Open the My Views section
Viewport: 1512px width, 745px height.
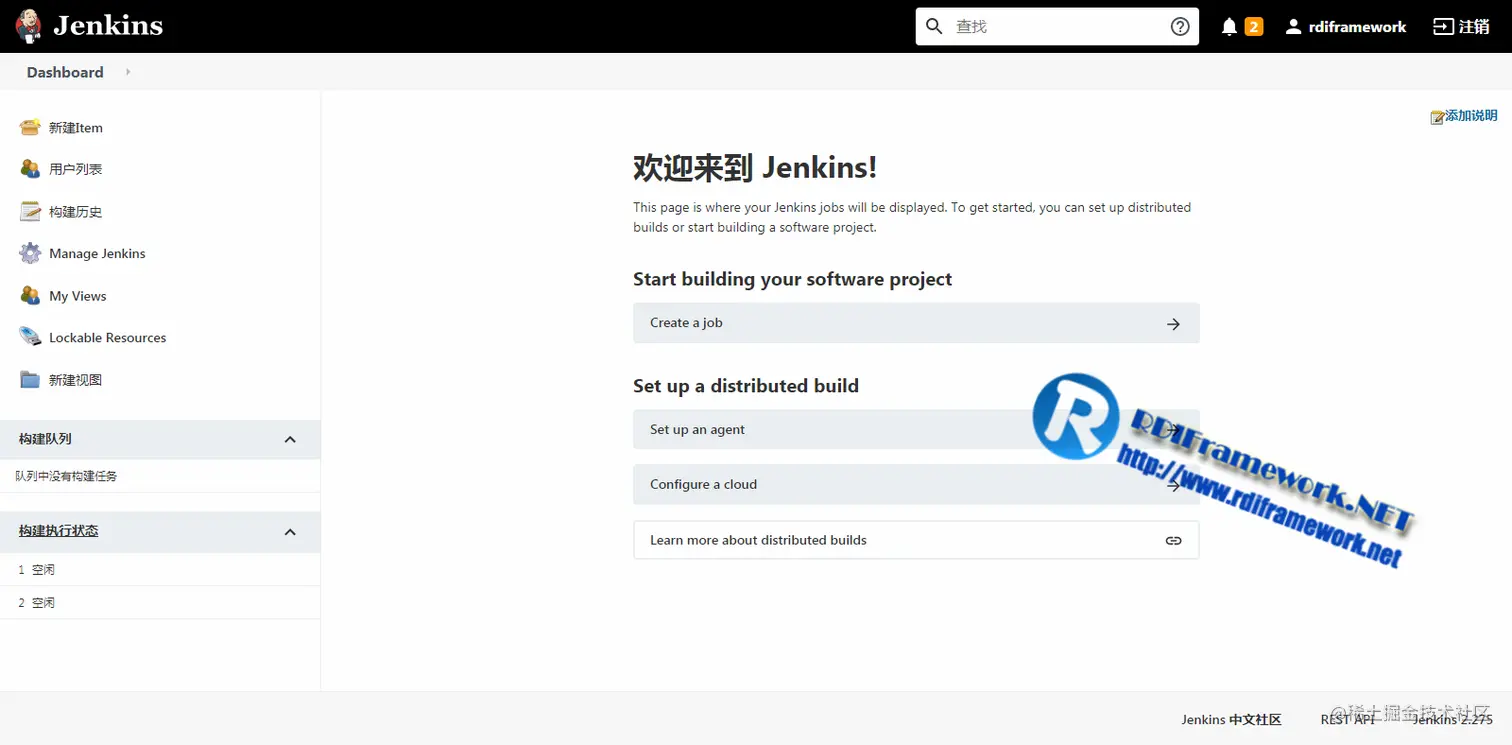[78, 295]
